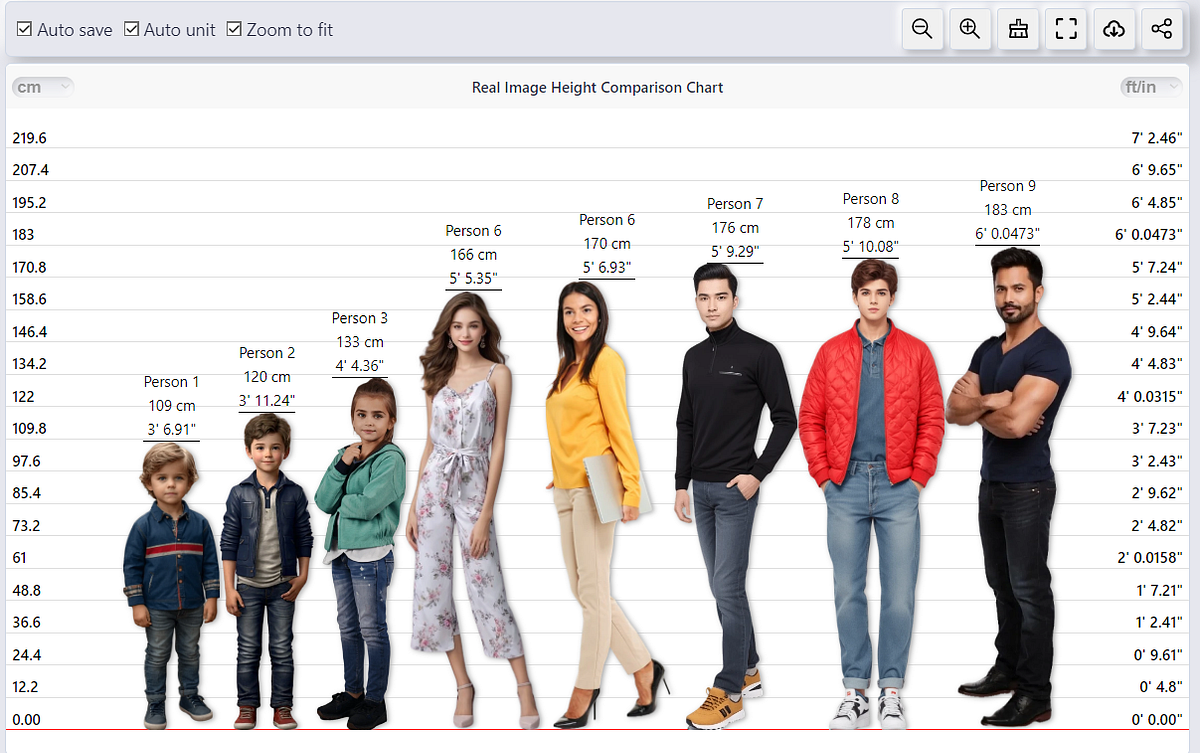Zoom in on the comparison chart
Viewport: 1200px width, 753px height.
click(x=969, y=29)
